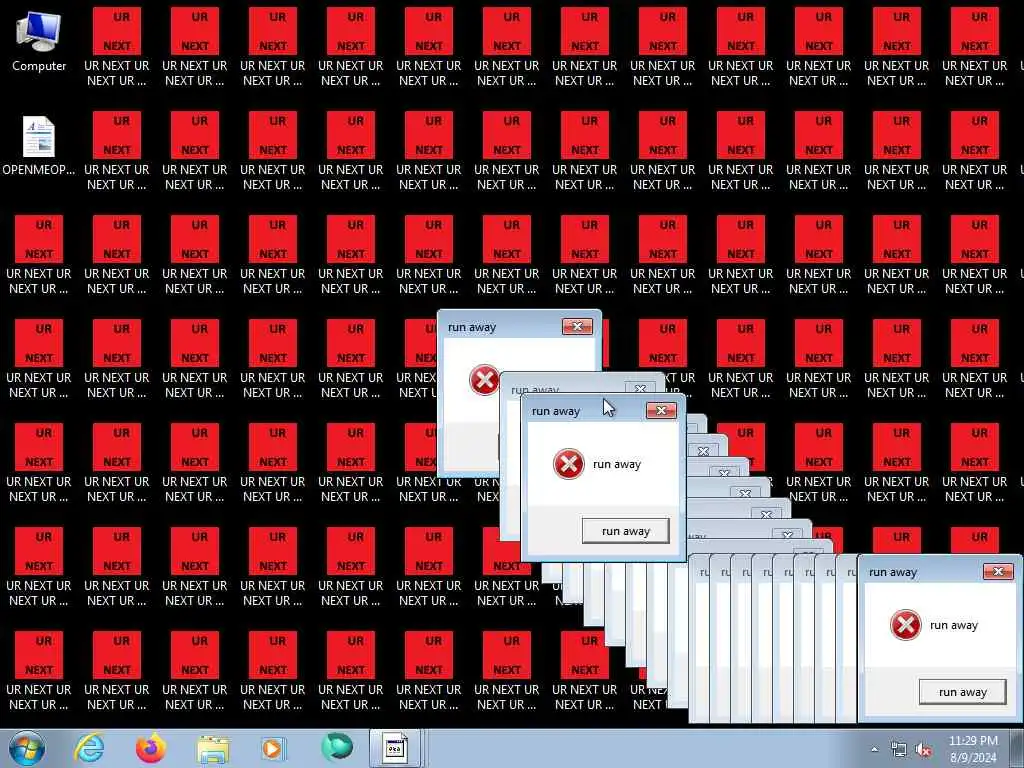
Task: Close the 'run away' dialog under the mouse cursor
Action: coord(661,410)
